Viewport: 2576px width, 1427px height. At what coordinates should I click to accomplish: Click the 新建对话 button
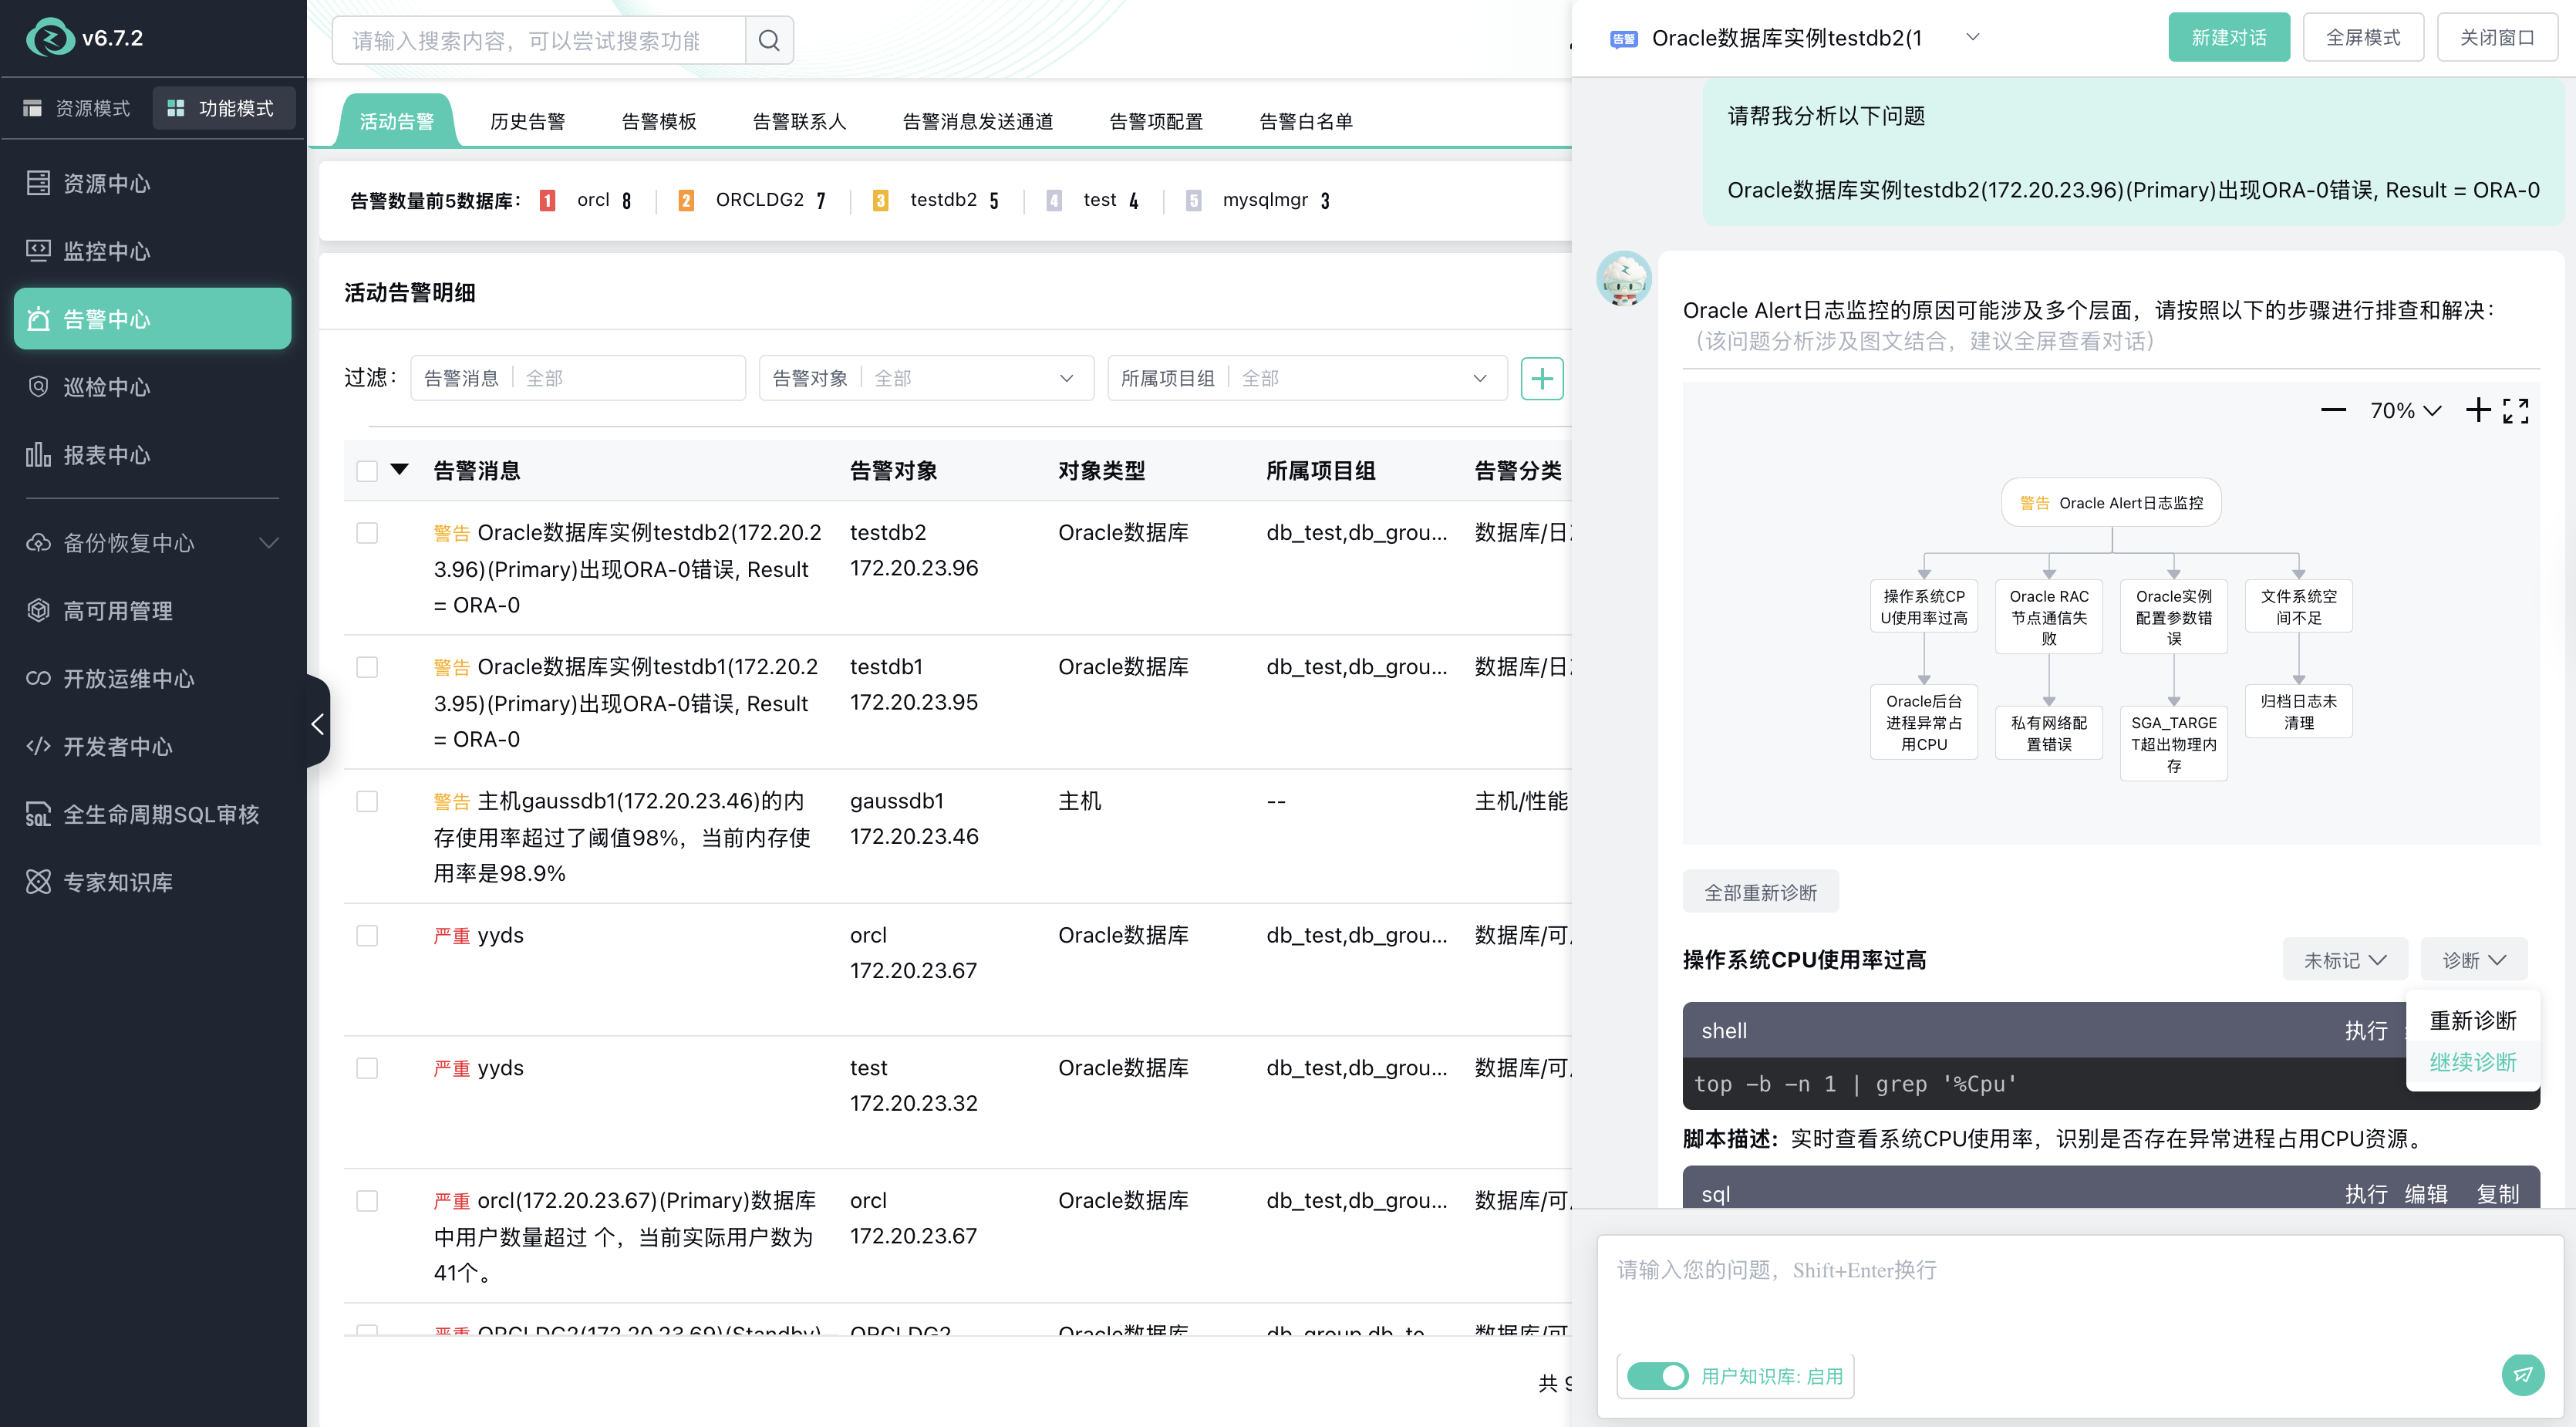pyautogui.click(x=2228, y=37)
